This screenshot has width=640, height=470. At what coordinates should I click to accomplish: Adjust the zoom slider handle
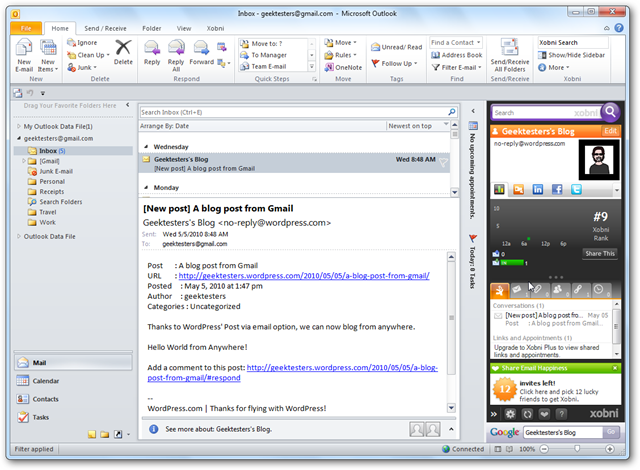(577, 449)
